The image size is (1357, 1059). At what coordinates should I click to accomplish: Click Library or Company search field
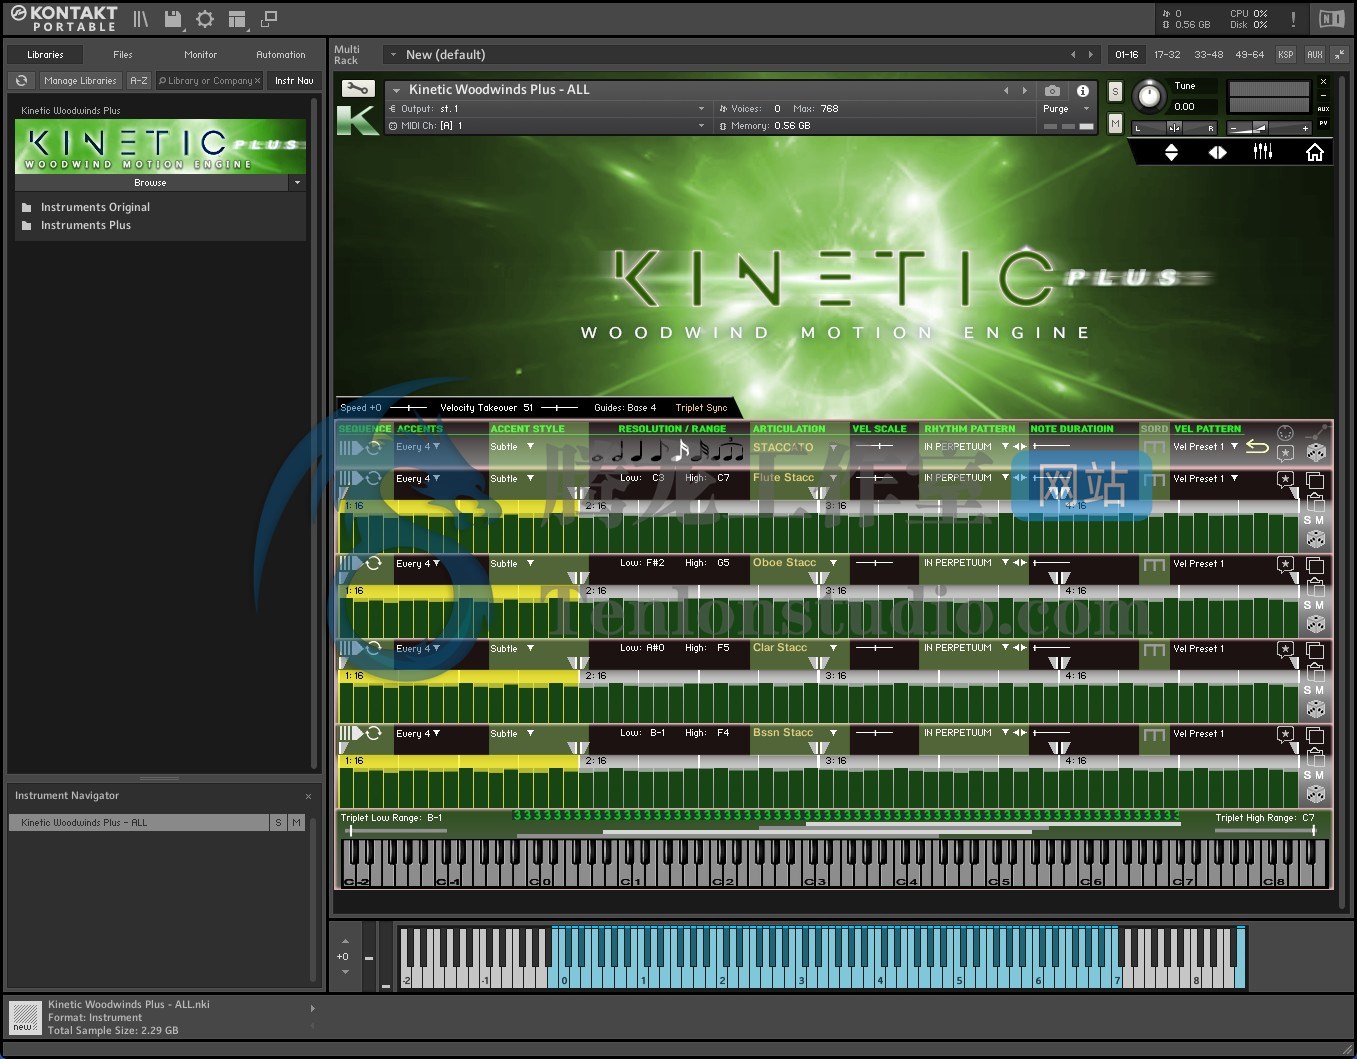(x=209, y=81)
